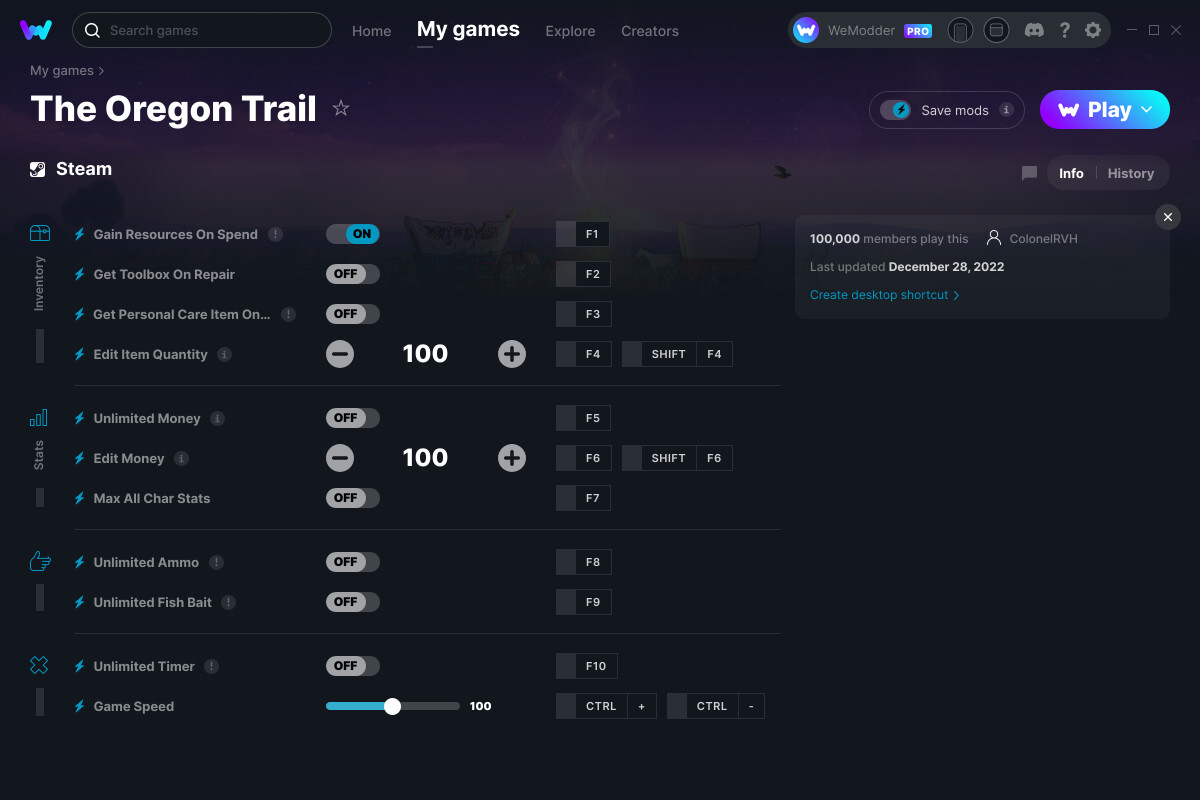Select the Stats category bar-chart icon
This screenshot has height=800, width=1200.
tap(39, 417)
